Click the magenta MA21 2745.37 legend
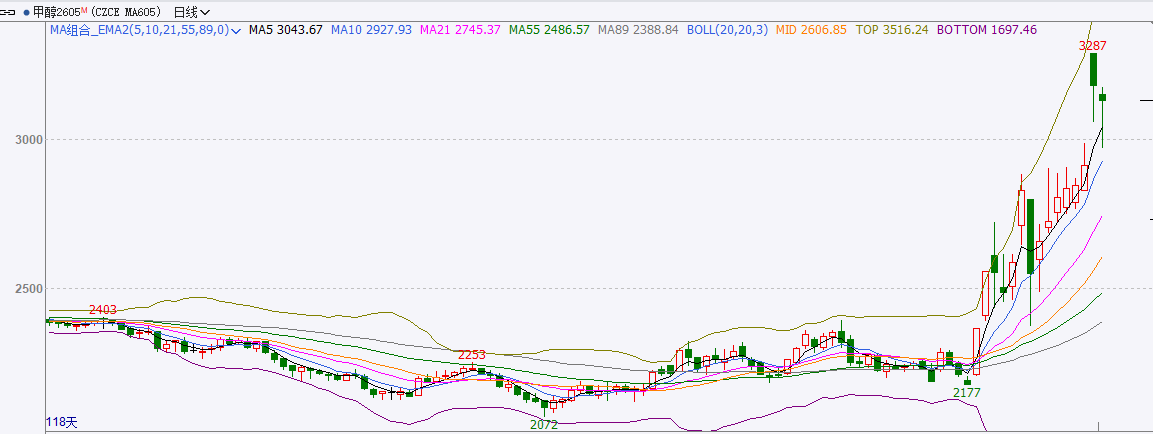This screenshot has width=1153, height=434. pos(460,30)
